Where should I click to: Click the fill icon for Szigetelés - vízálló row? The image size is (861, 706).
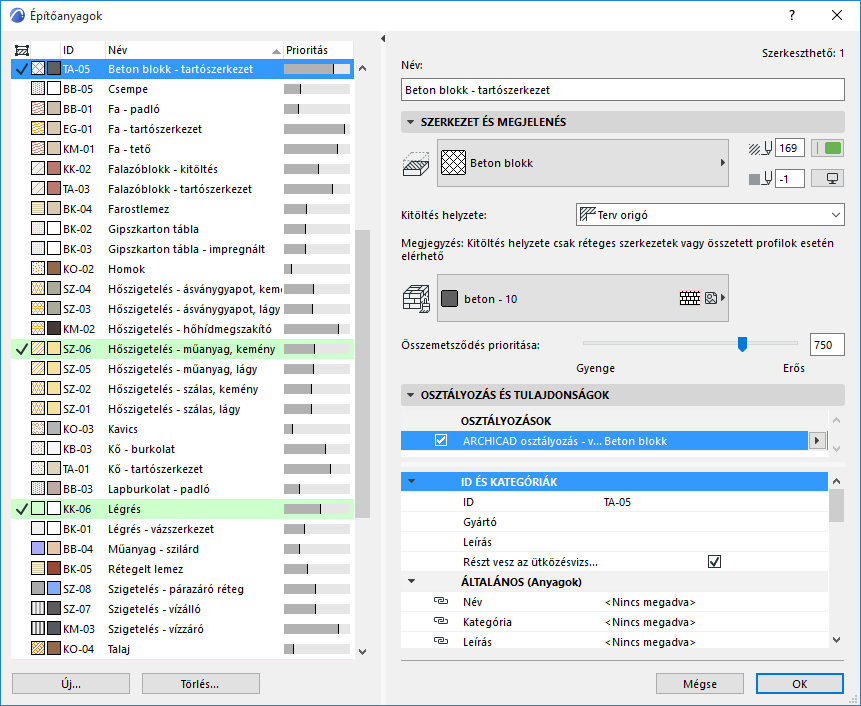coord(38,609)
